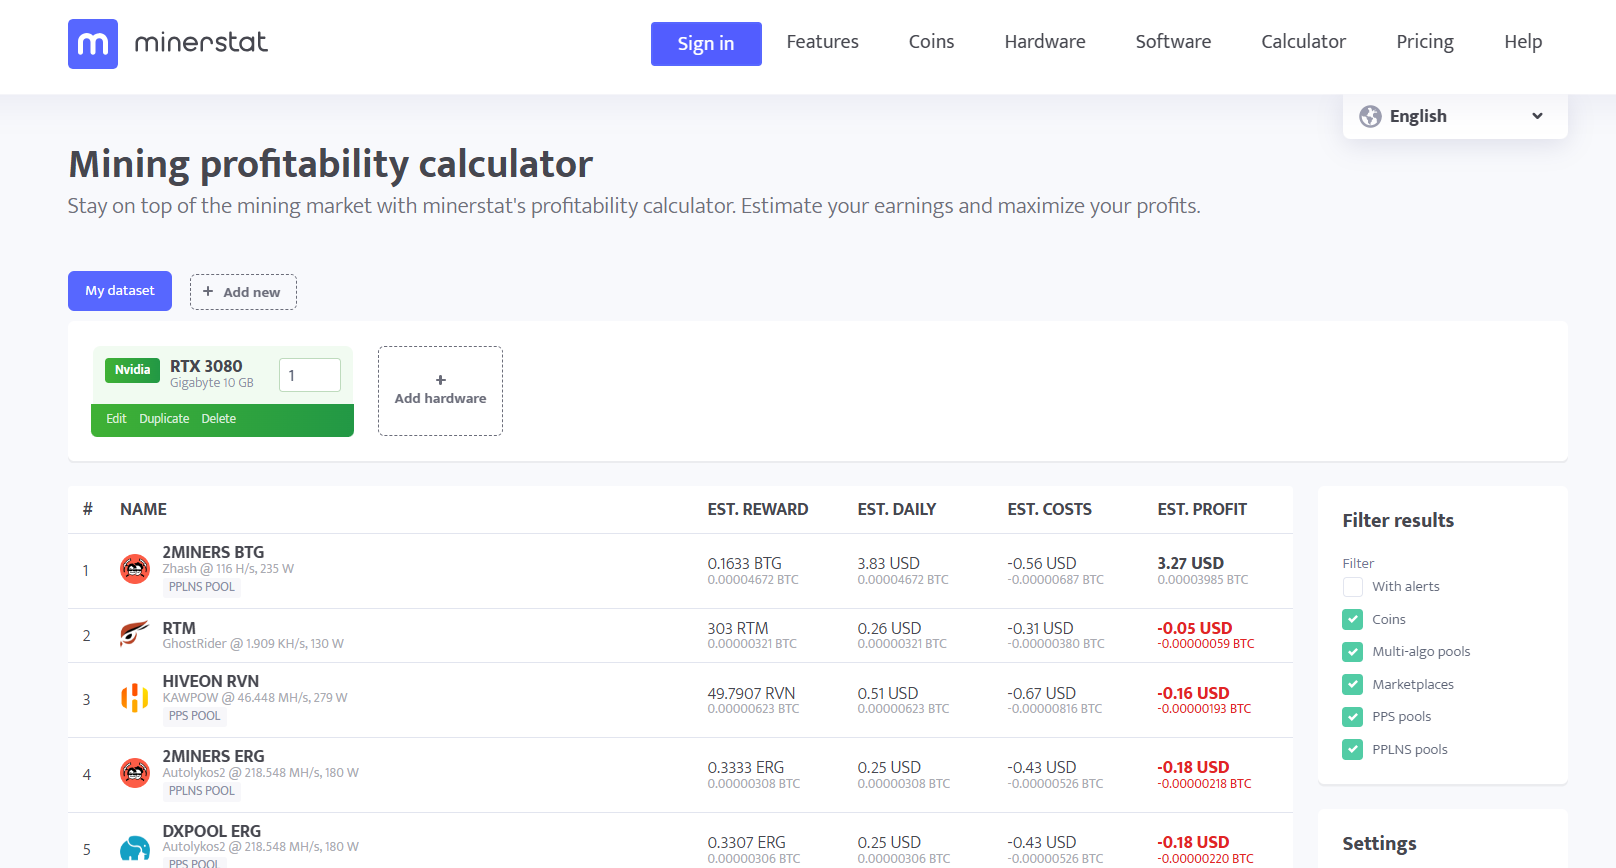Click the DXPOOL ERG elephant icon
Viewport: 1616px width, 868px height.
pos(135,848)
